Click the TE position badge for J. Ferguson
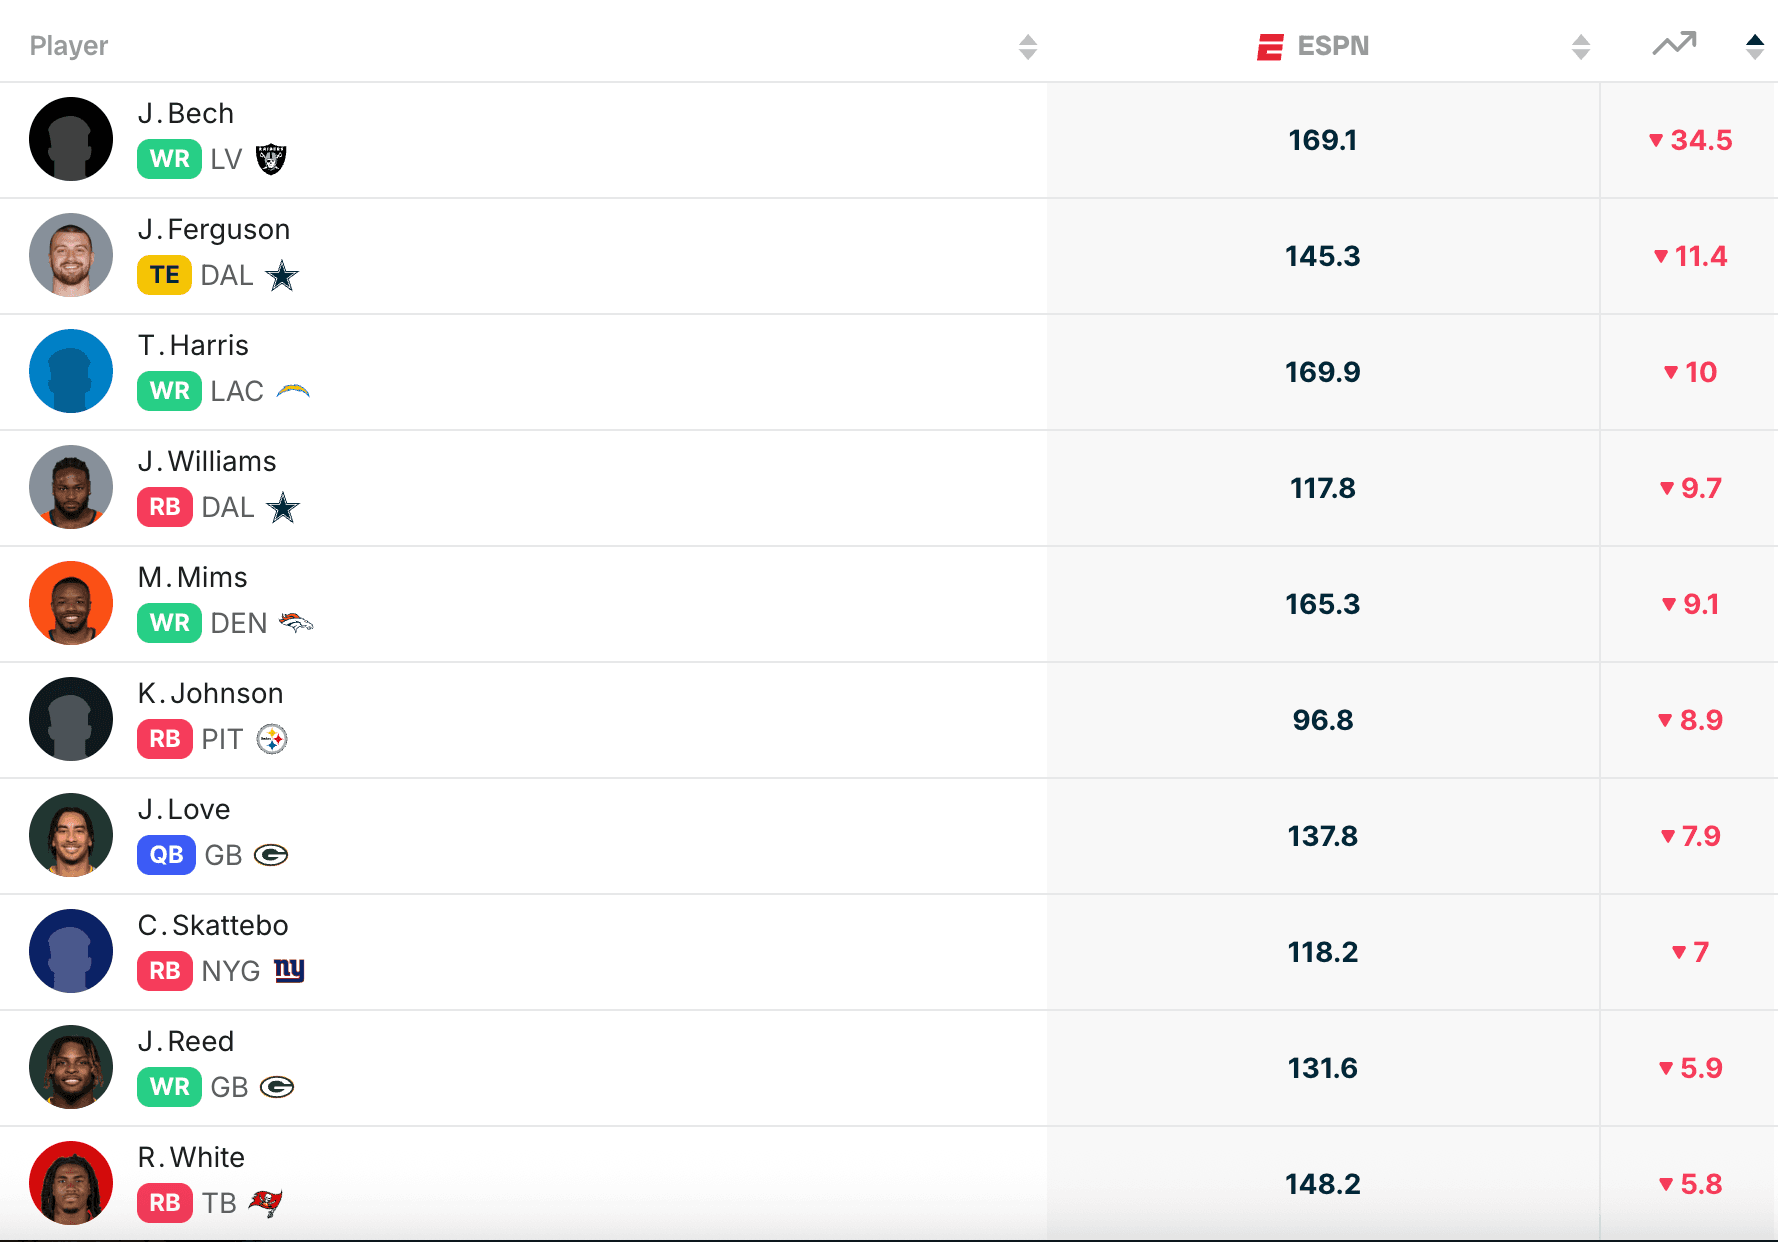 coord(164,275)
